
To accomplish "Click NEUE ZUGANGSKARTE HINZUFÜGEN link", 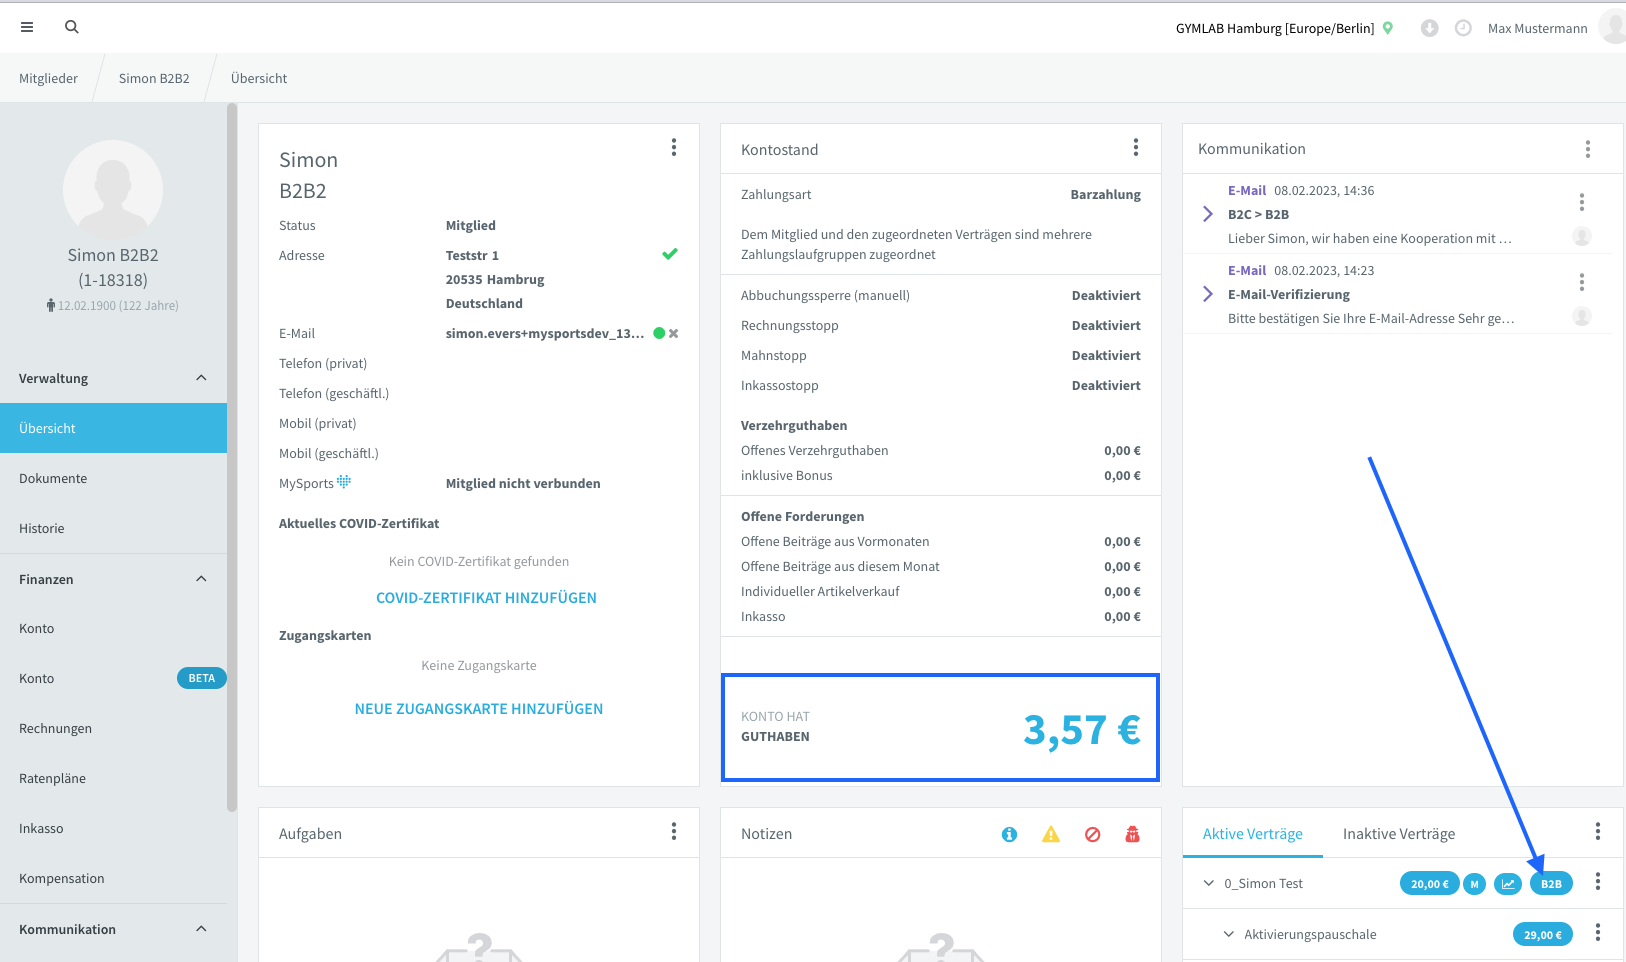I will click(479, 709).
